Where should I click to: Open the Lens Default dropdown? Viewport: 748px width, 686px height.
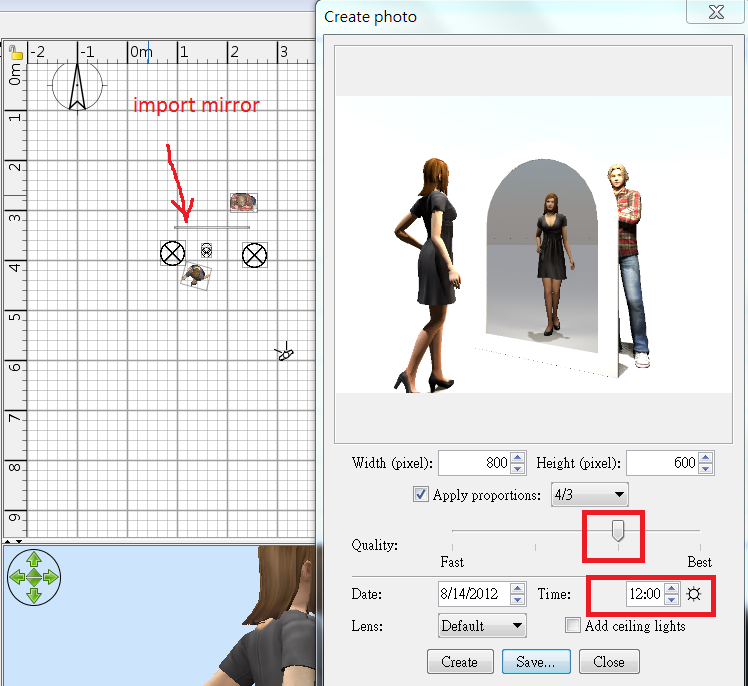click(x=483, y=626)
